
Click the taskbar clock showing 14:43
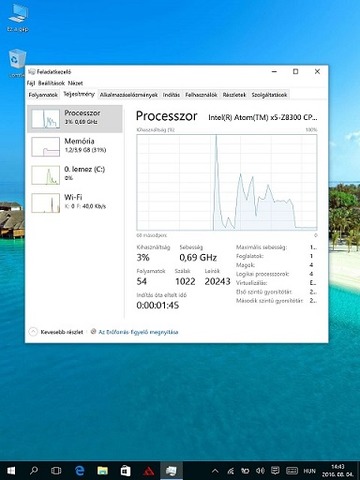pos(338,470)
